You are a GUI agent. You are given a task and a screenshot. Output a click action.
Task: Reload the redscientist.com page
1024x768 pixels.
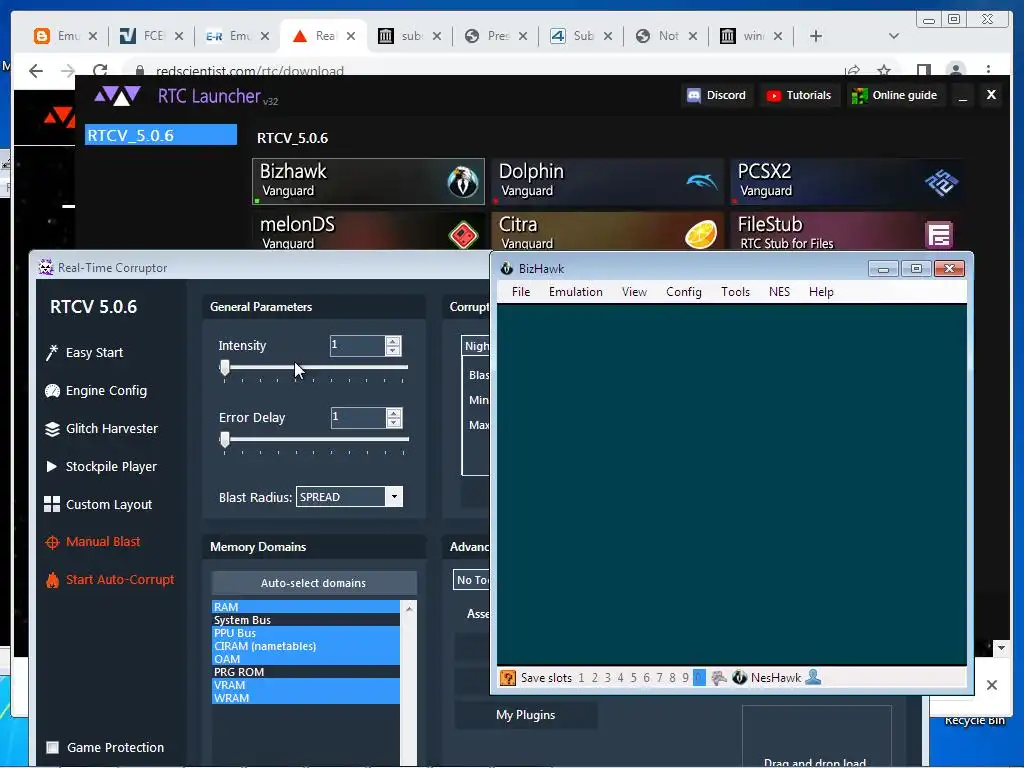point(100,71)
